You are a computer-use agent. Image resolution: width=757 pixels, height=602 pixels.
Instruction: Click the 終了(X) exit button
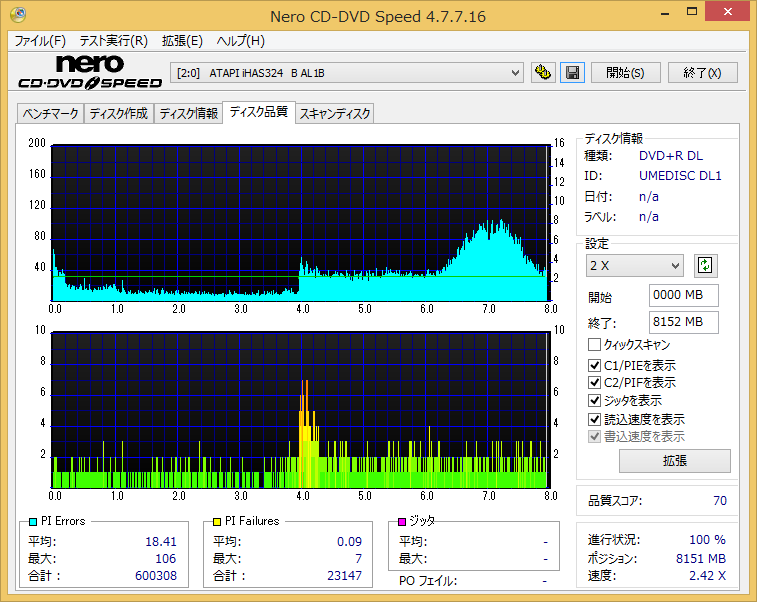(702, 73)
